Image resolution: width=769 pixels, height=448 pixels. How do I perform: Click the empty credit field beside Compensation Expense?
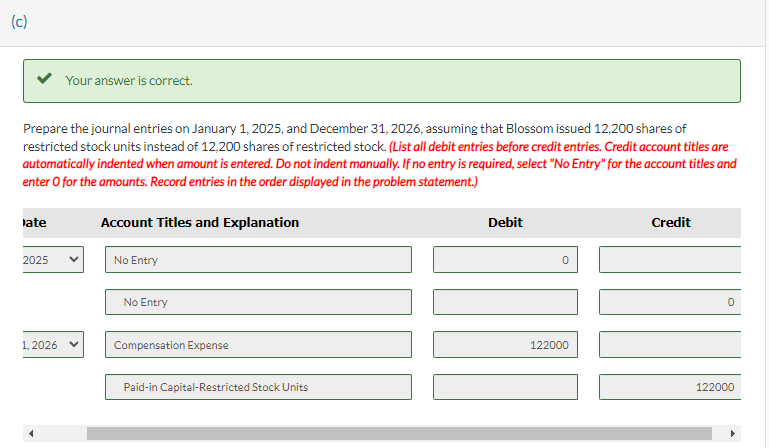[x=670, y=345]
